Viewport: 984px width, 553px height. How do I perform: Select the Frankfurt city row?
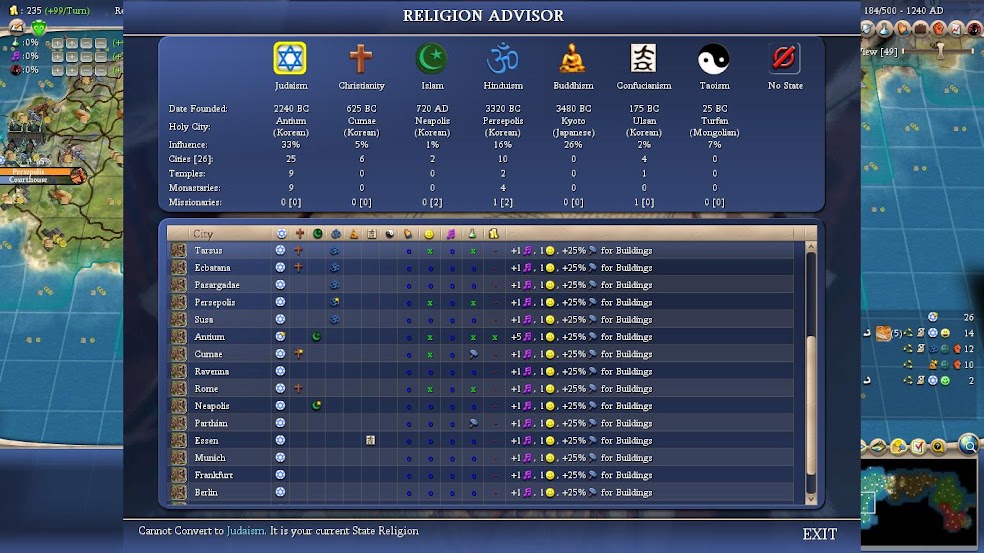point(482,475)
